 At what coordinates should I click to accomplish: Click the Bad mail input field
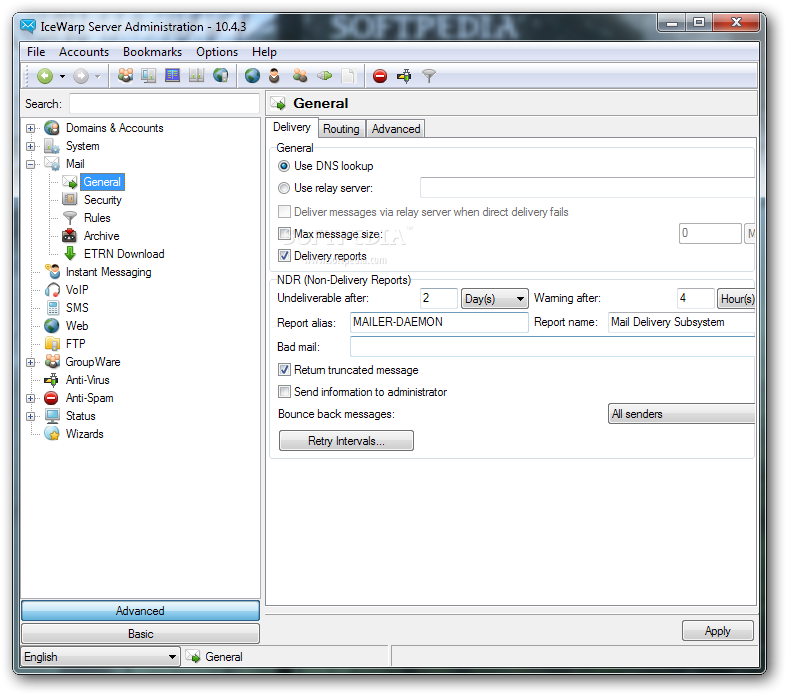(552, 347)
